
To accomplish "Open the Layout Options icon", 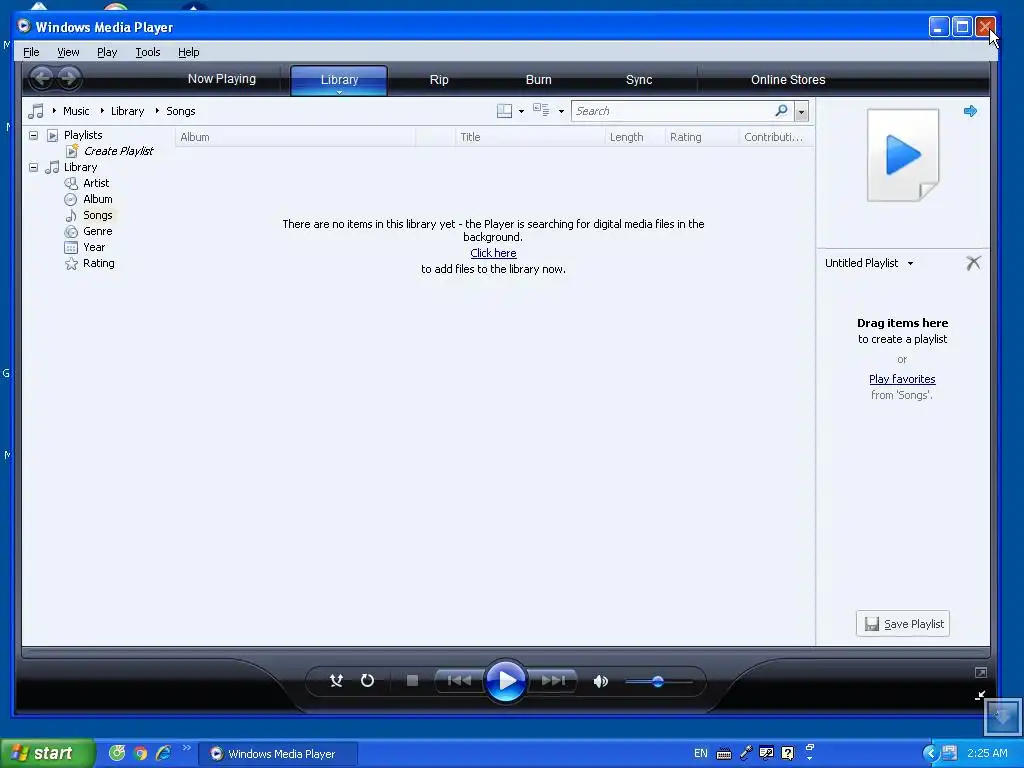I will (x=504, y=111).
